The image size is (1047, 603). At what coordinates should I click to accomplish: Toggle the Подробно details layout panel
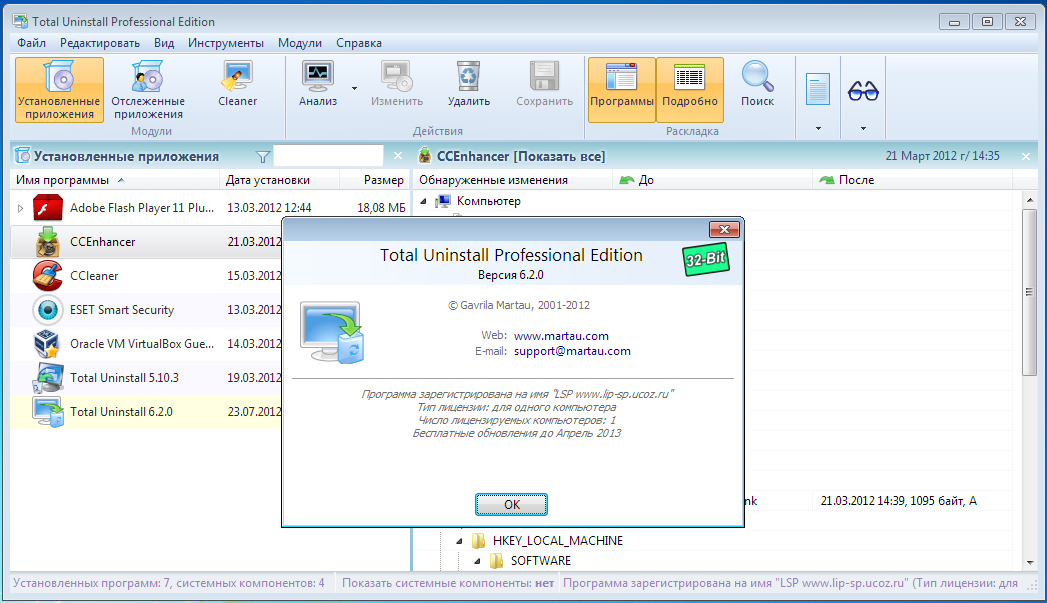(x=690, y=89)
